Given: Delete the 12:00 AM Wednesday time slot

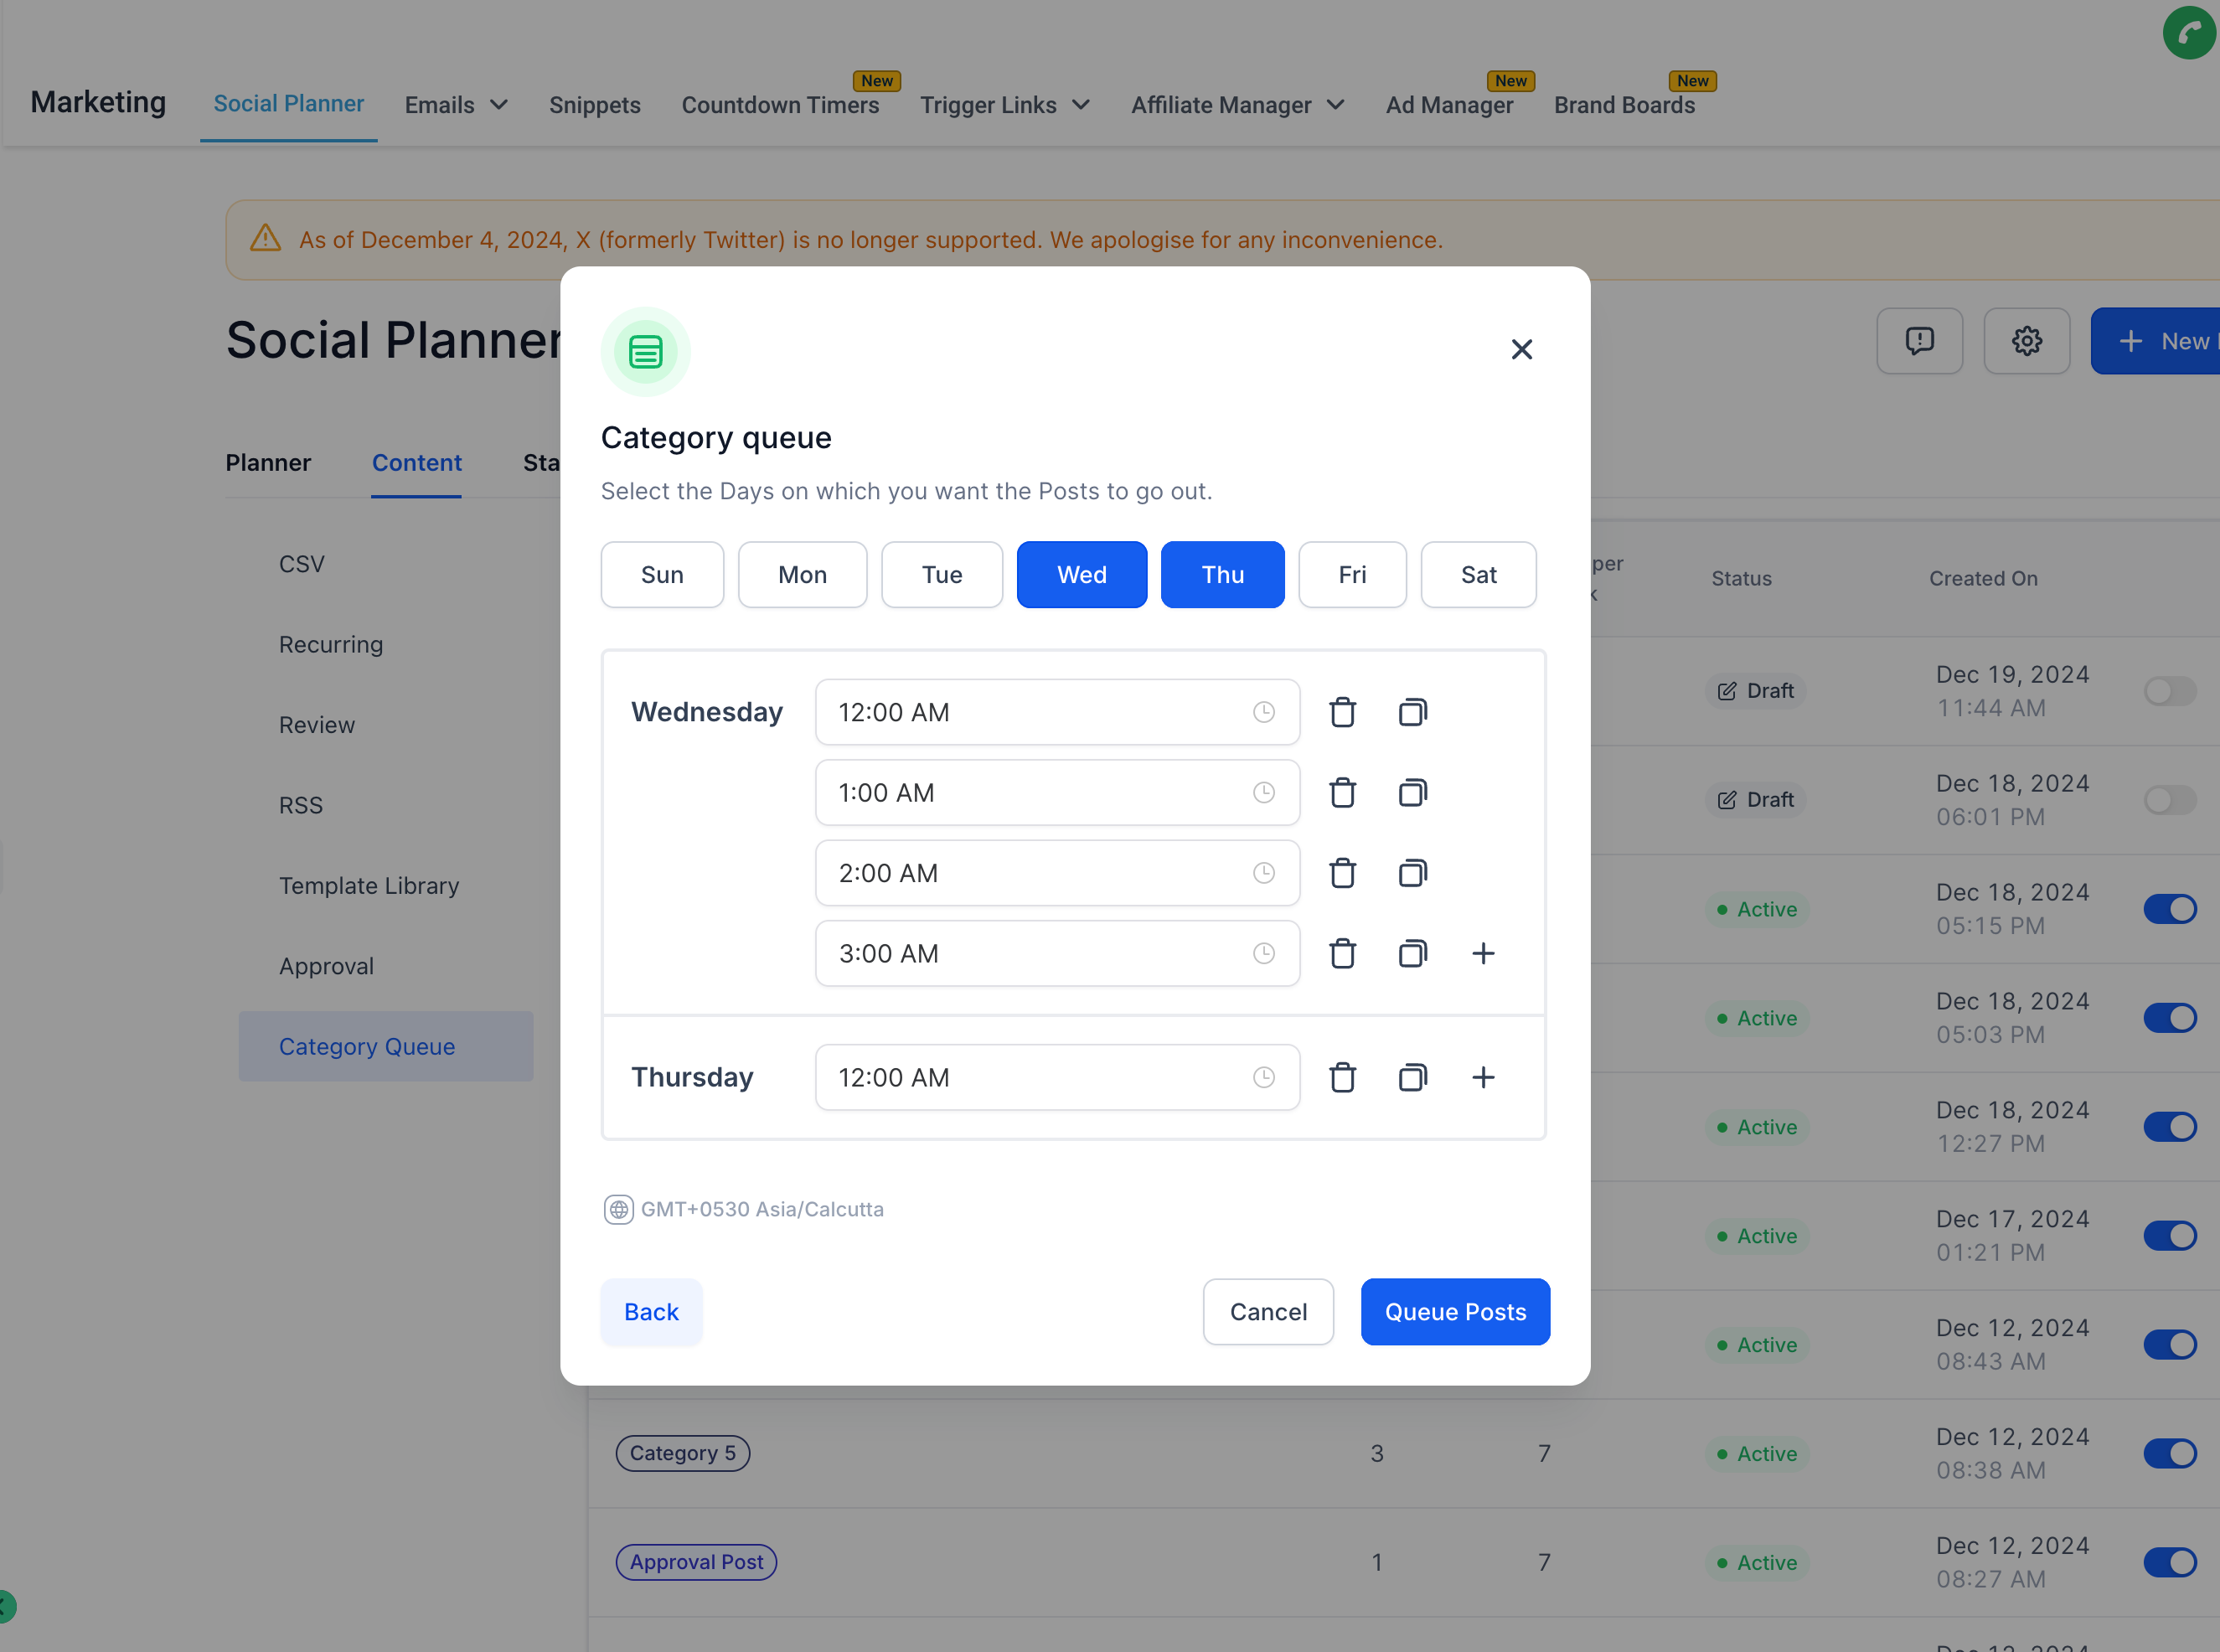Looking at the screenshot, I should click(1342, 712).
